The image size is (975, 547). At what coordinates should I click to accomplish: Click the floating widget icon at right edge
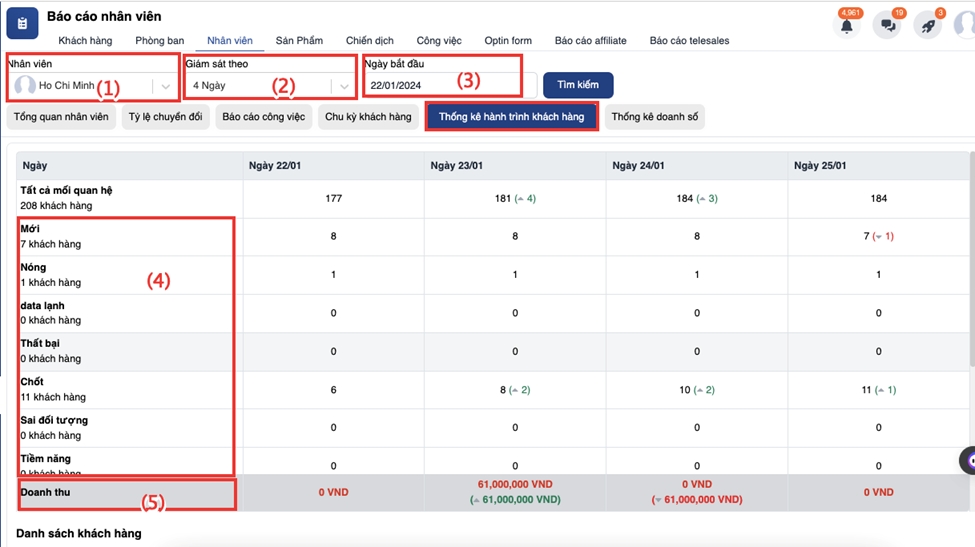pyautogui.click(x=968, y=461)
